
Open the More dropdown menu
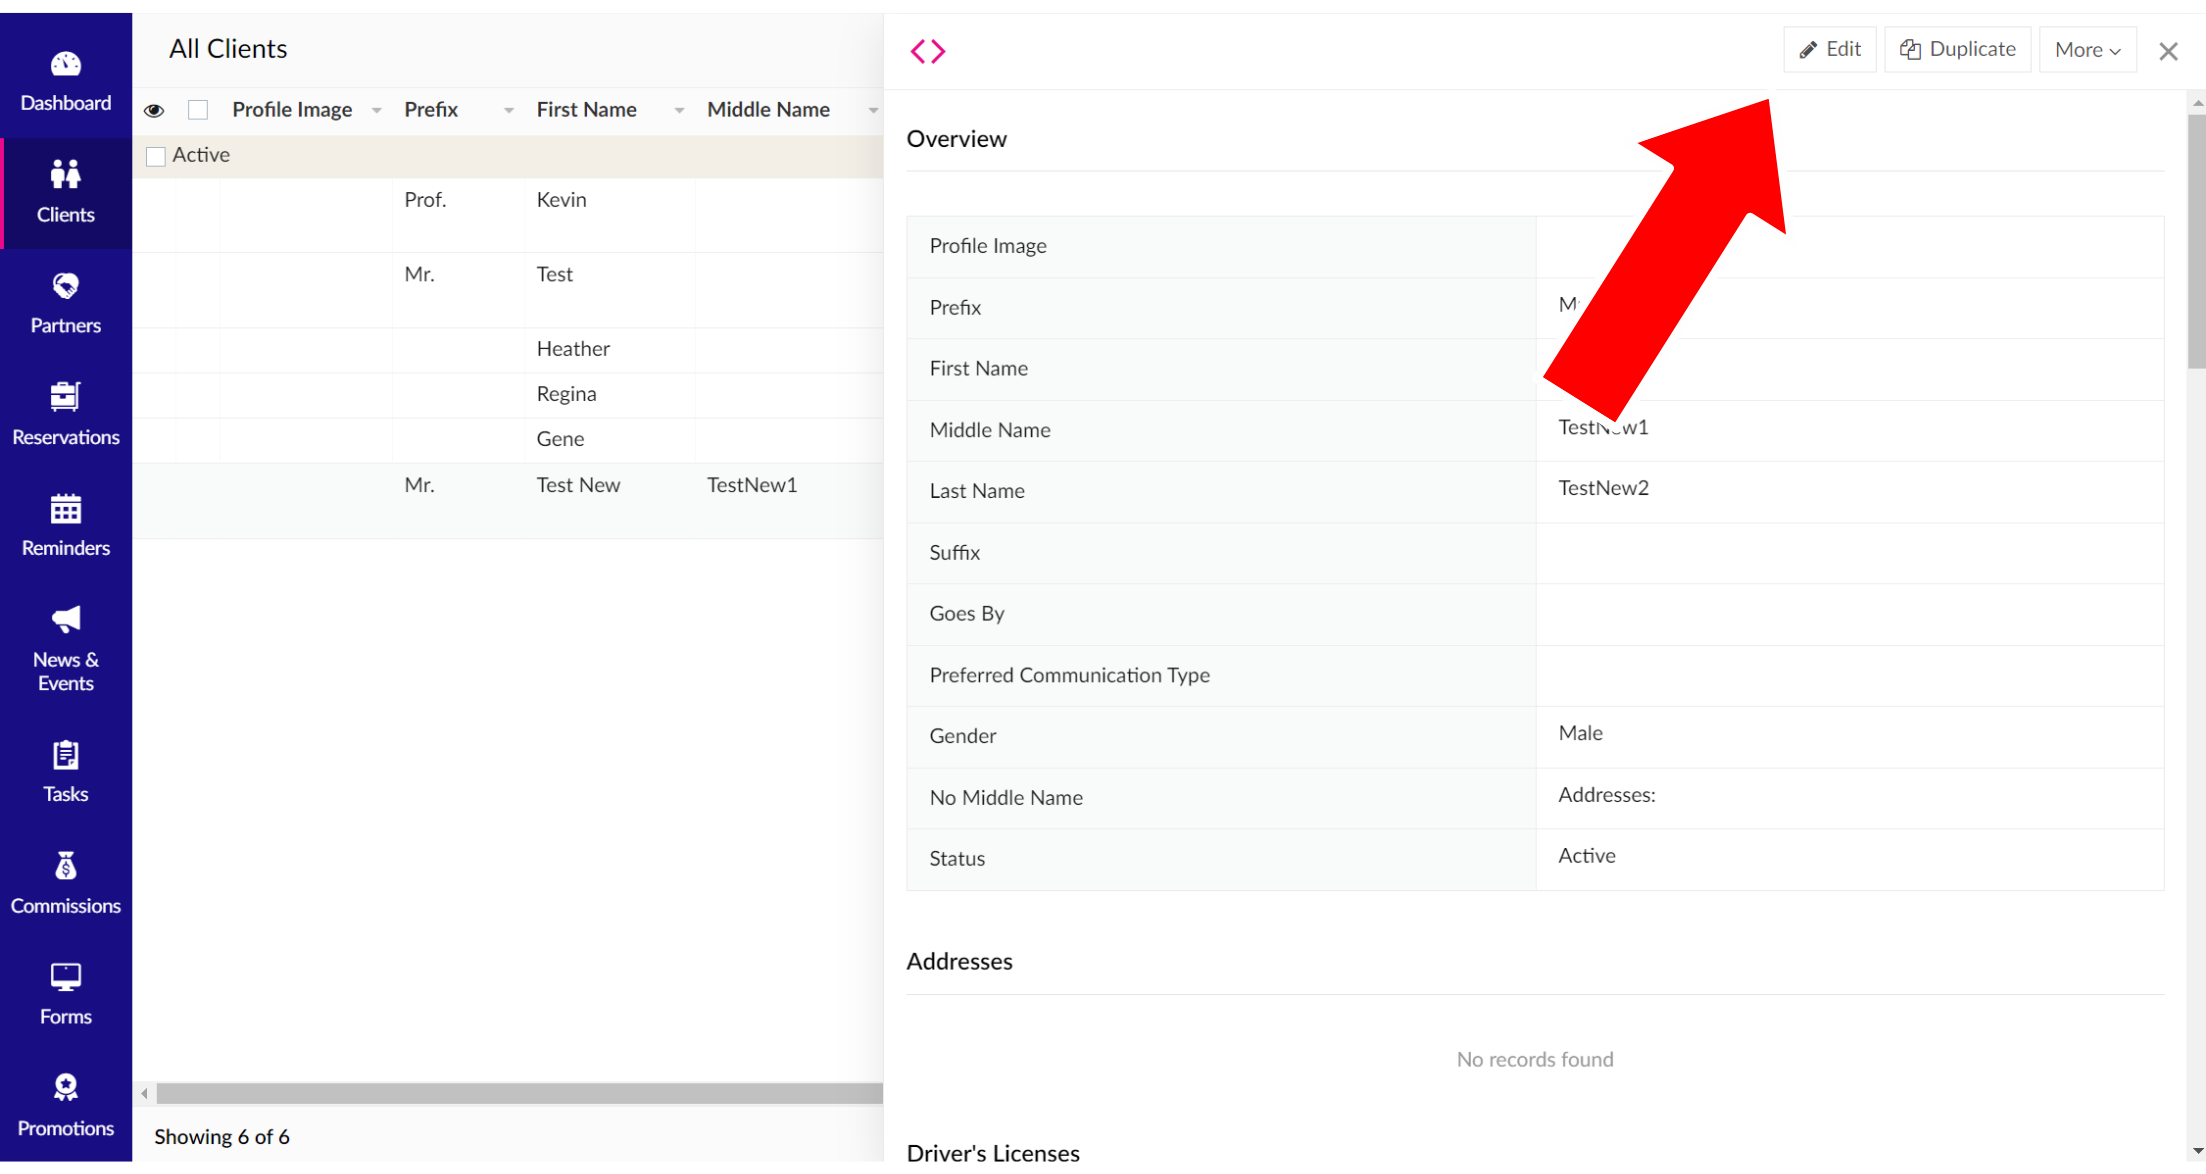[x=2087, y=50]
